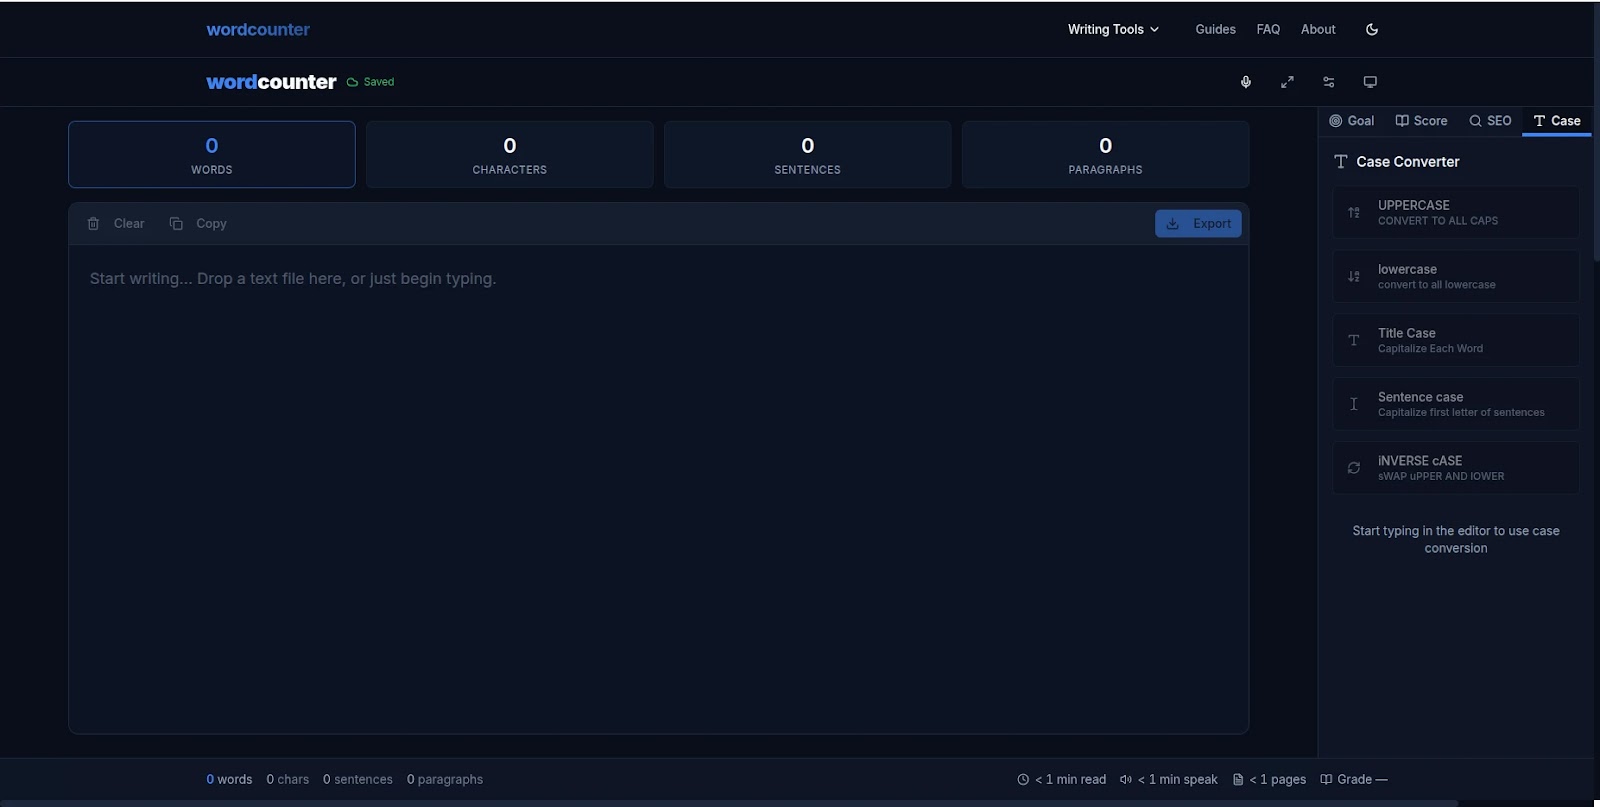Viewport: 1600px width, 807px height.
Task: Open the Guides link in navigation
Action: pos(1215,30)
